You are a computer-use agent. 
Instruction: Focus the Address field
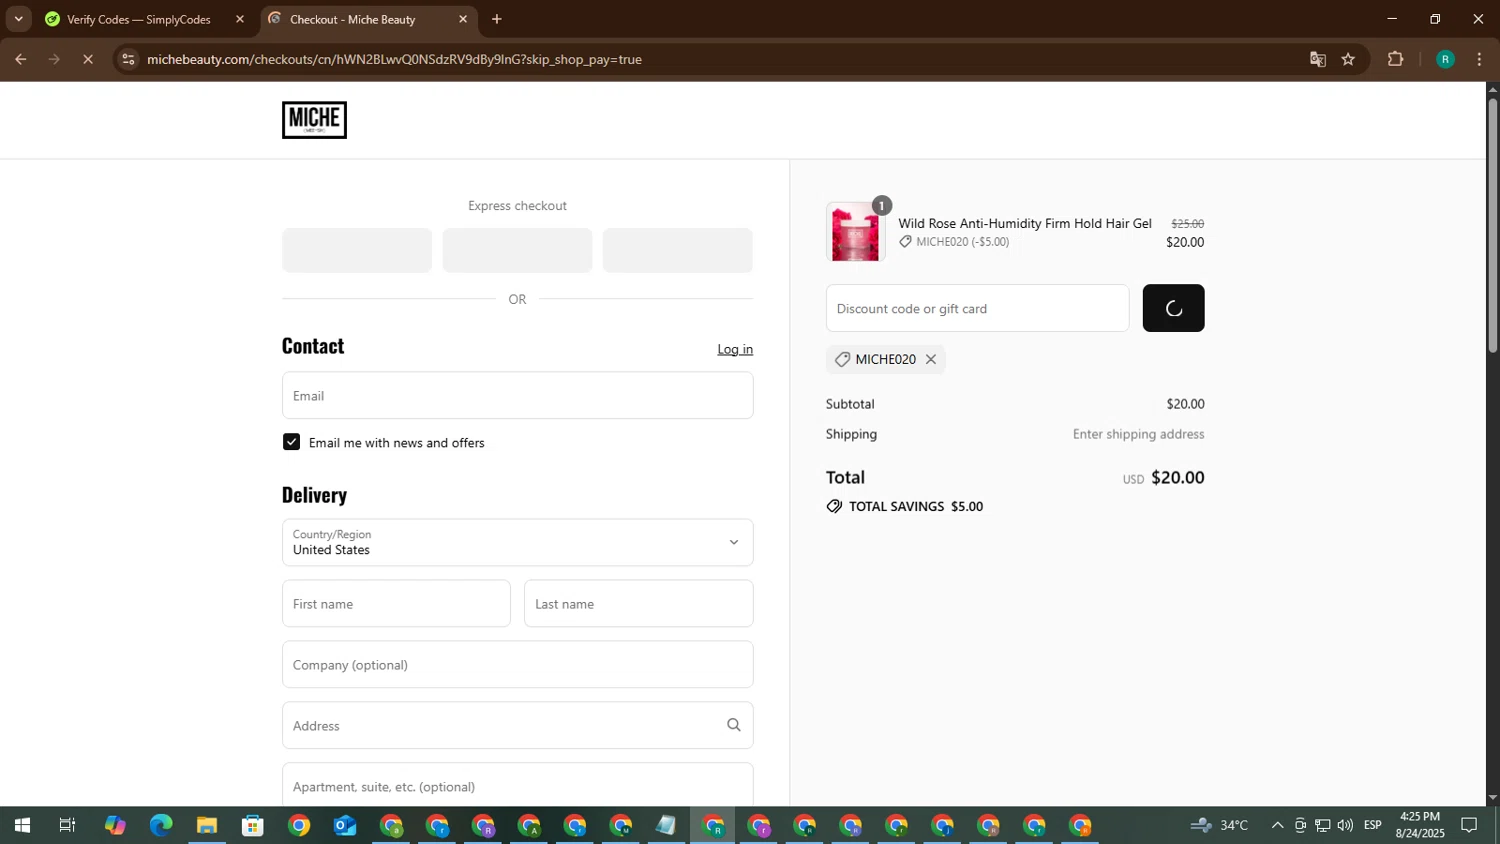click(x=517, y=725)
